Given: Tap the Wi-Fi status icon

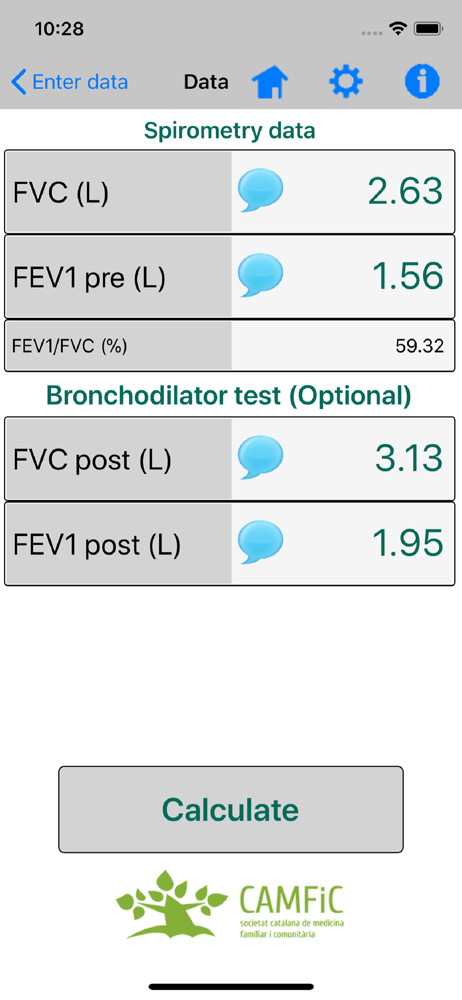Looking at the screenshot, I should coord(399,29).
